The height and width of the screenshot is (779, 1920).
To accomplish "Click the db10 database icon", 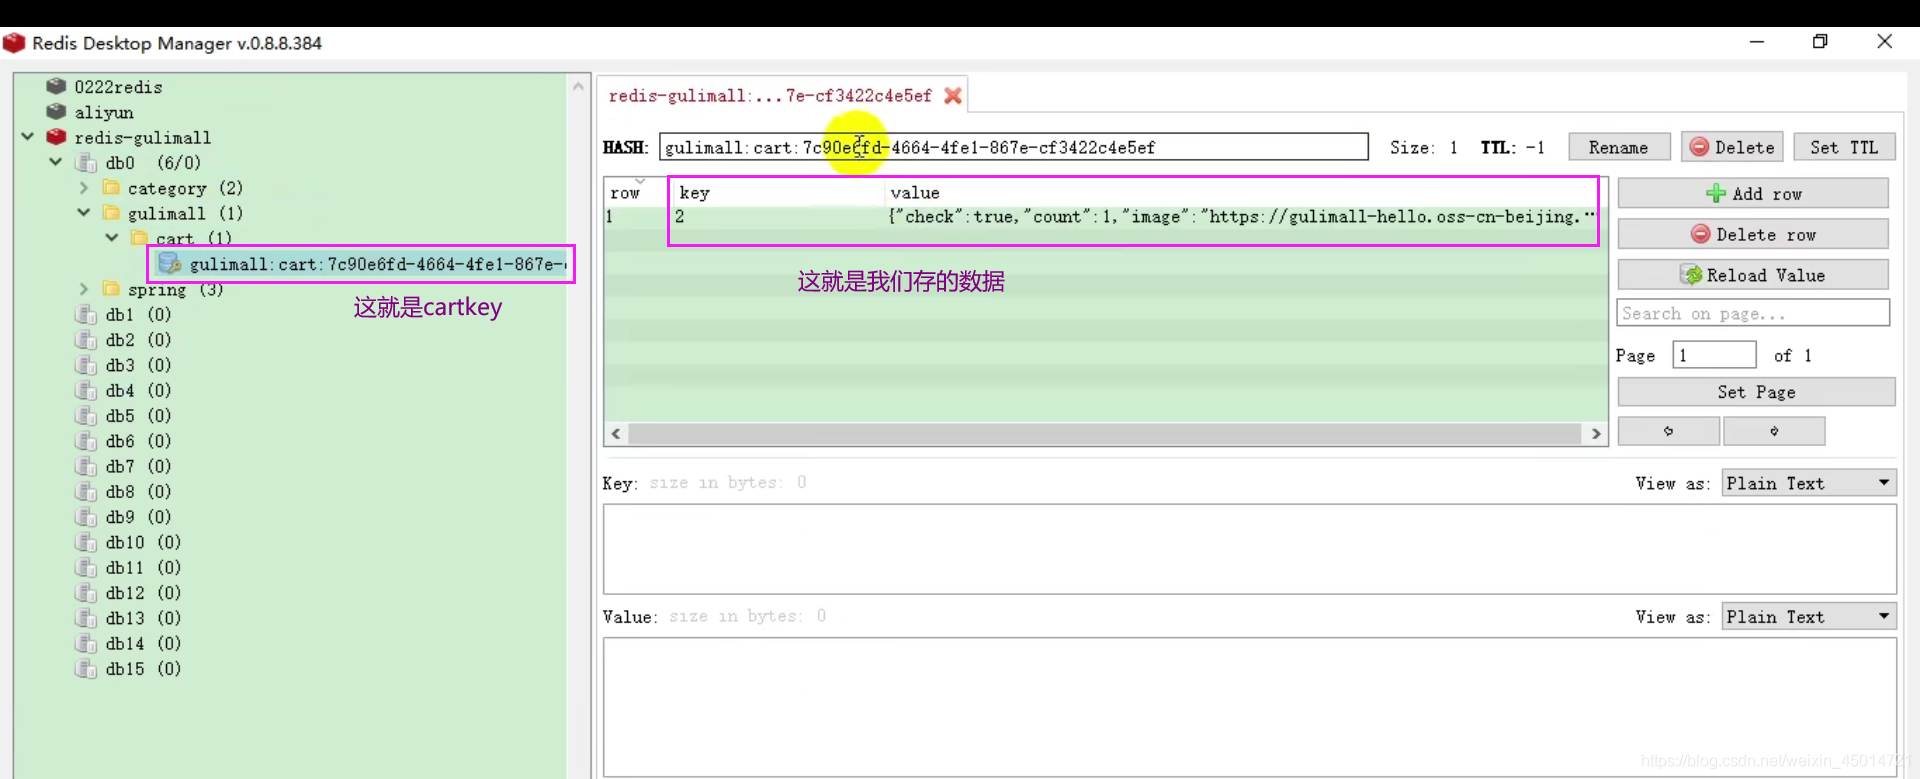I will (x=86, y=542).
